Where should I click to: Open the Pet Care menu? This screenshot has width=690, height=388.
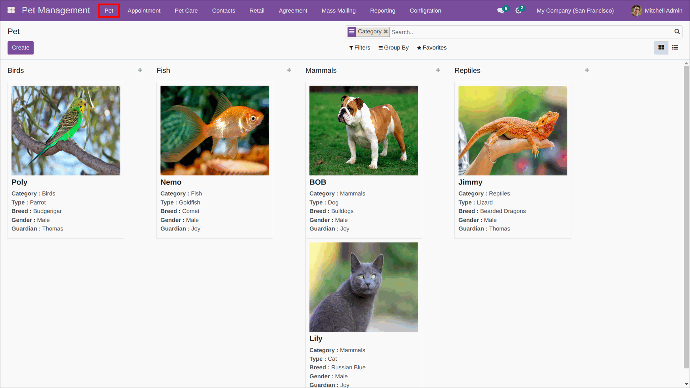pyautogui.click(x=186, y=11)
